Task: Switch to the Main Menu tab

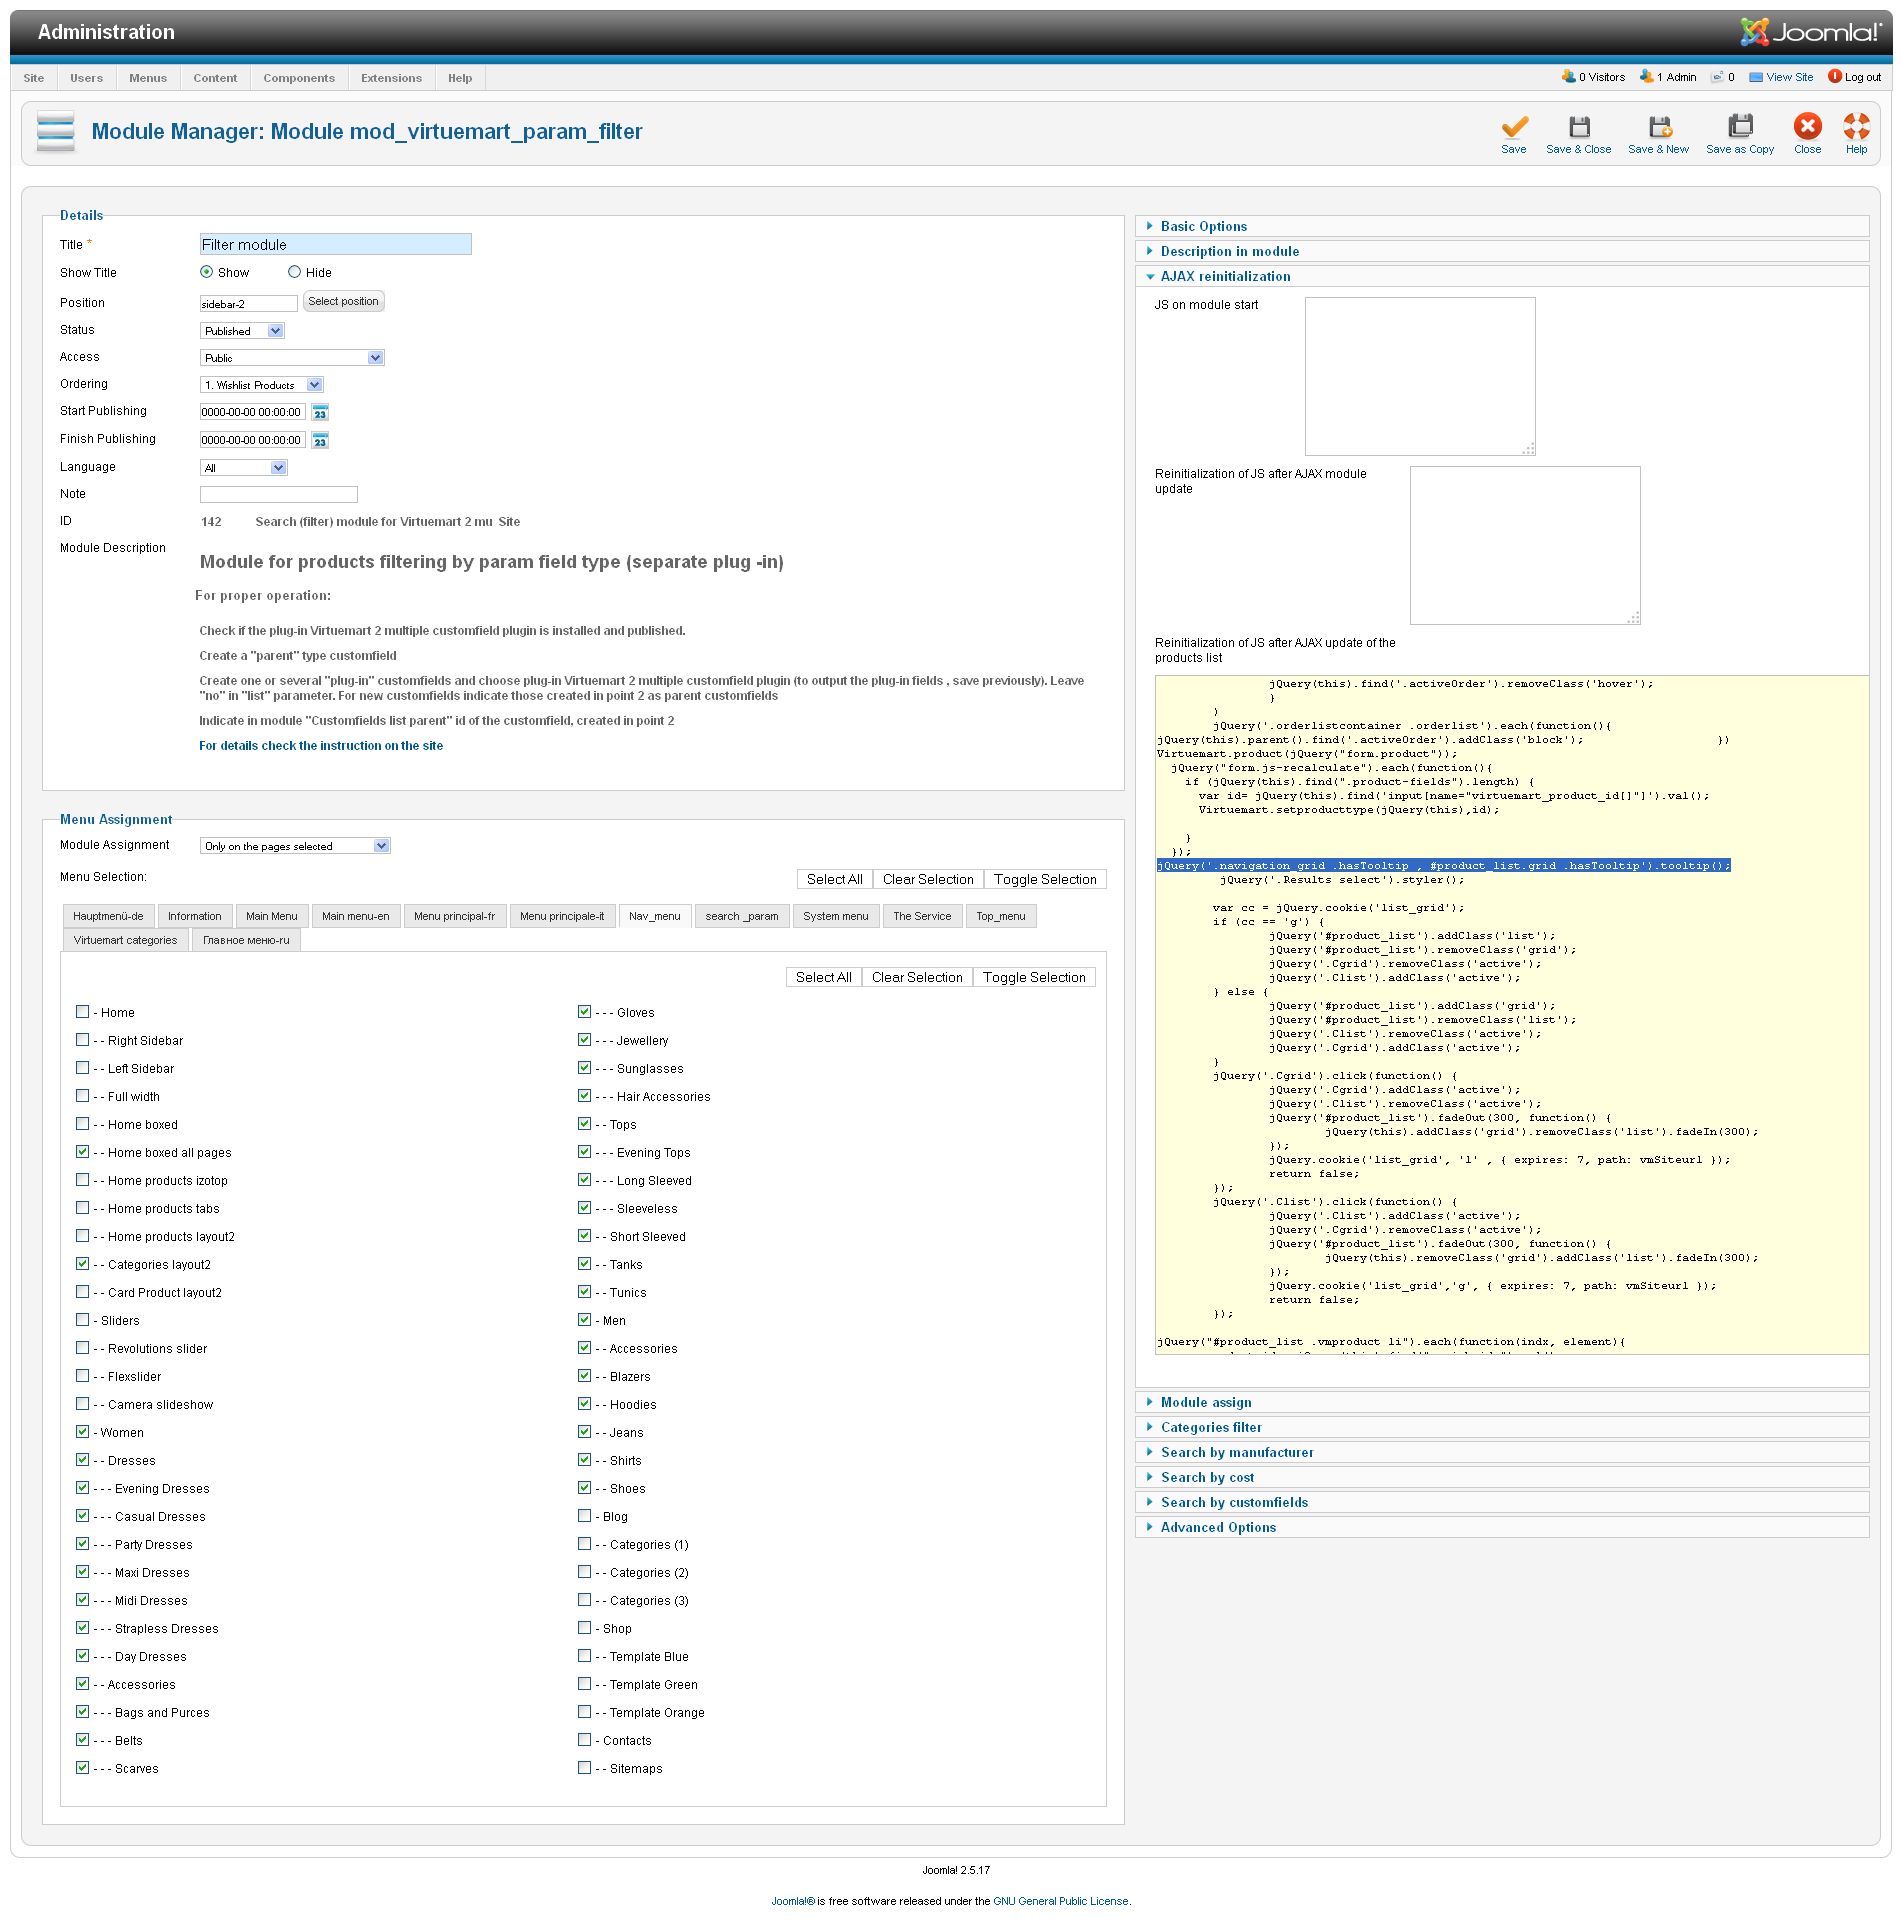Action: pyautogui.click(x=271, y=916)
